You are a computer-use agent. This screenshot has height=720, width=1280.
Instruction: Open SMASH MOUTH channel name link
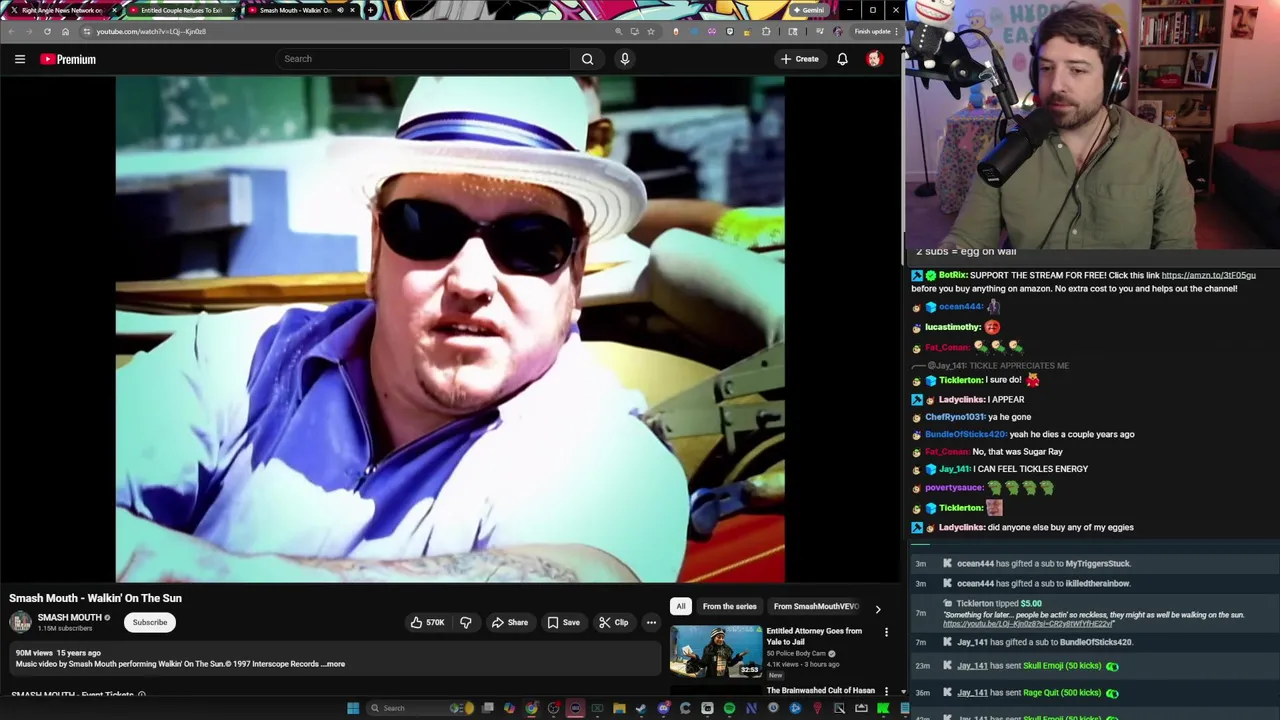(70, 618)
